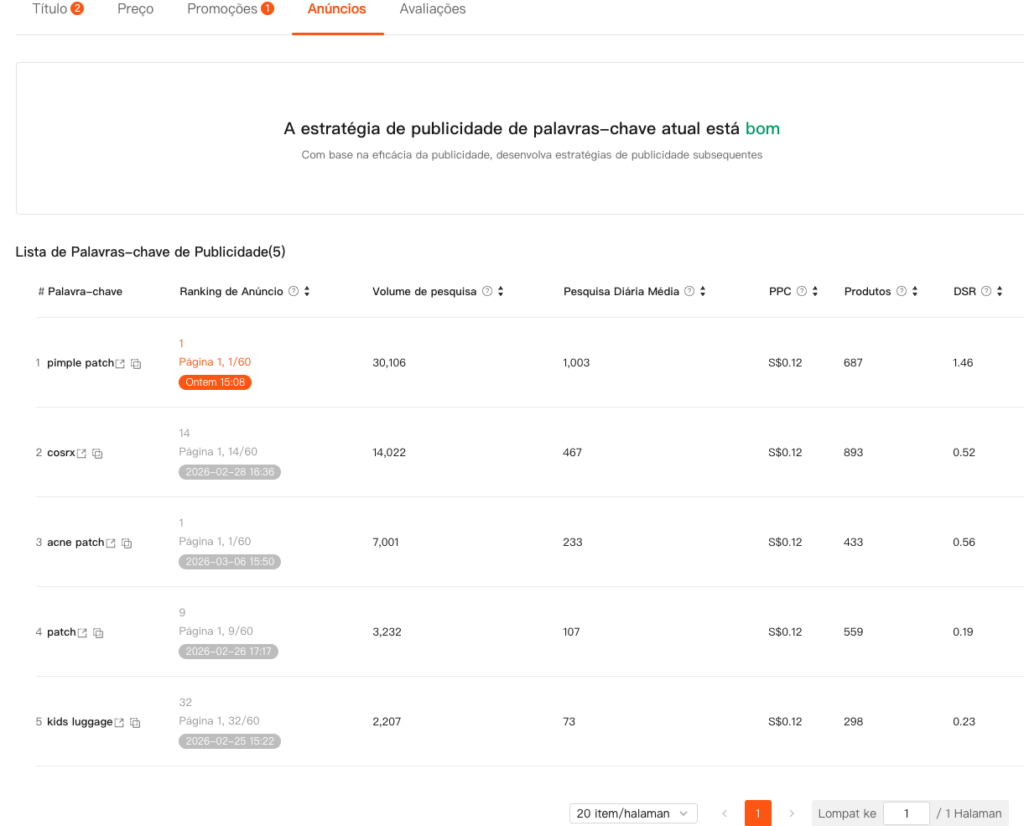Click page 1 pagination button

coord(757,814)
